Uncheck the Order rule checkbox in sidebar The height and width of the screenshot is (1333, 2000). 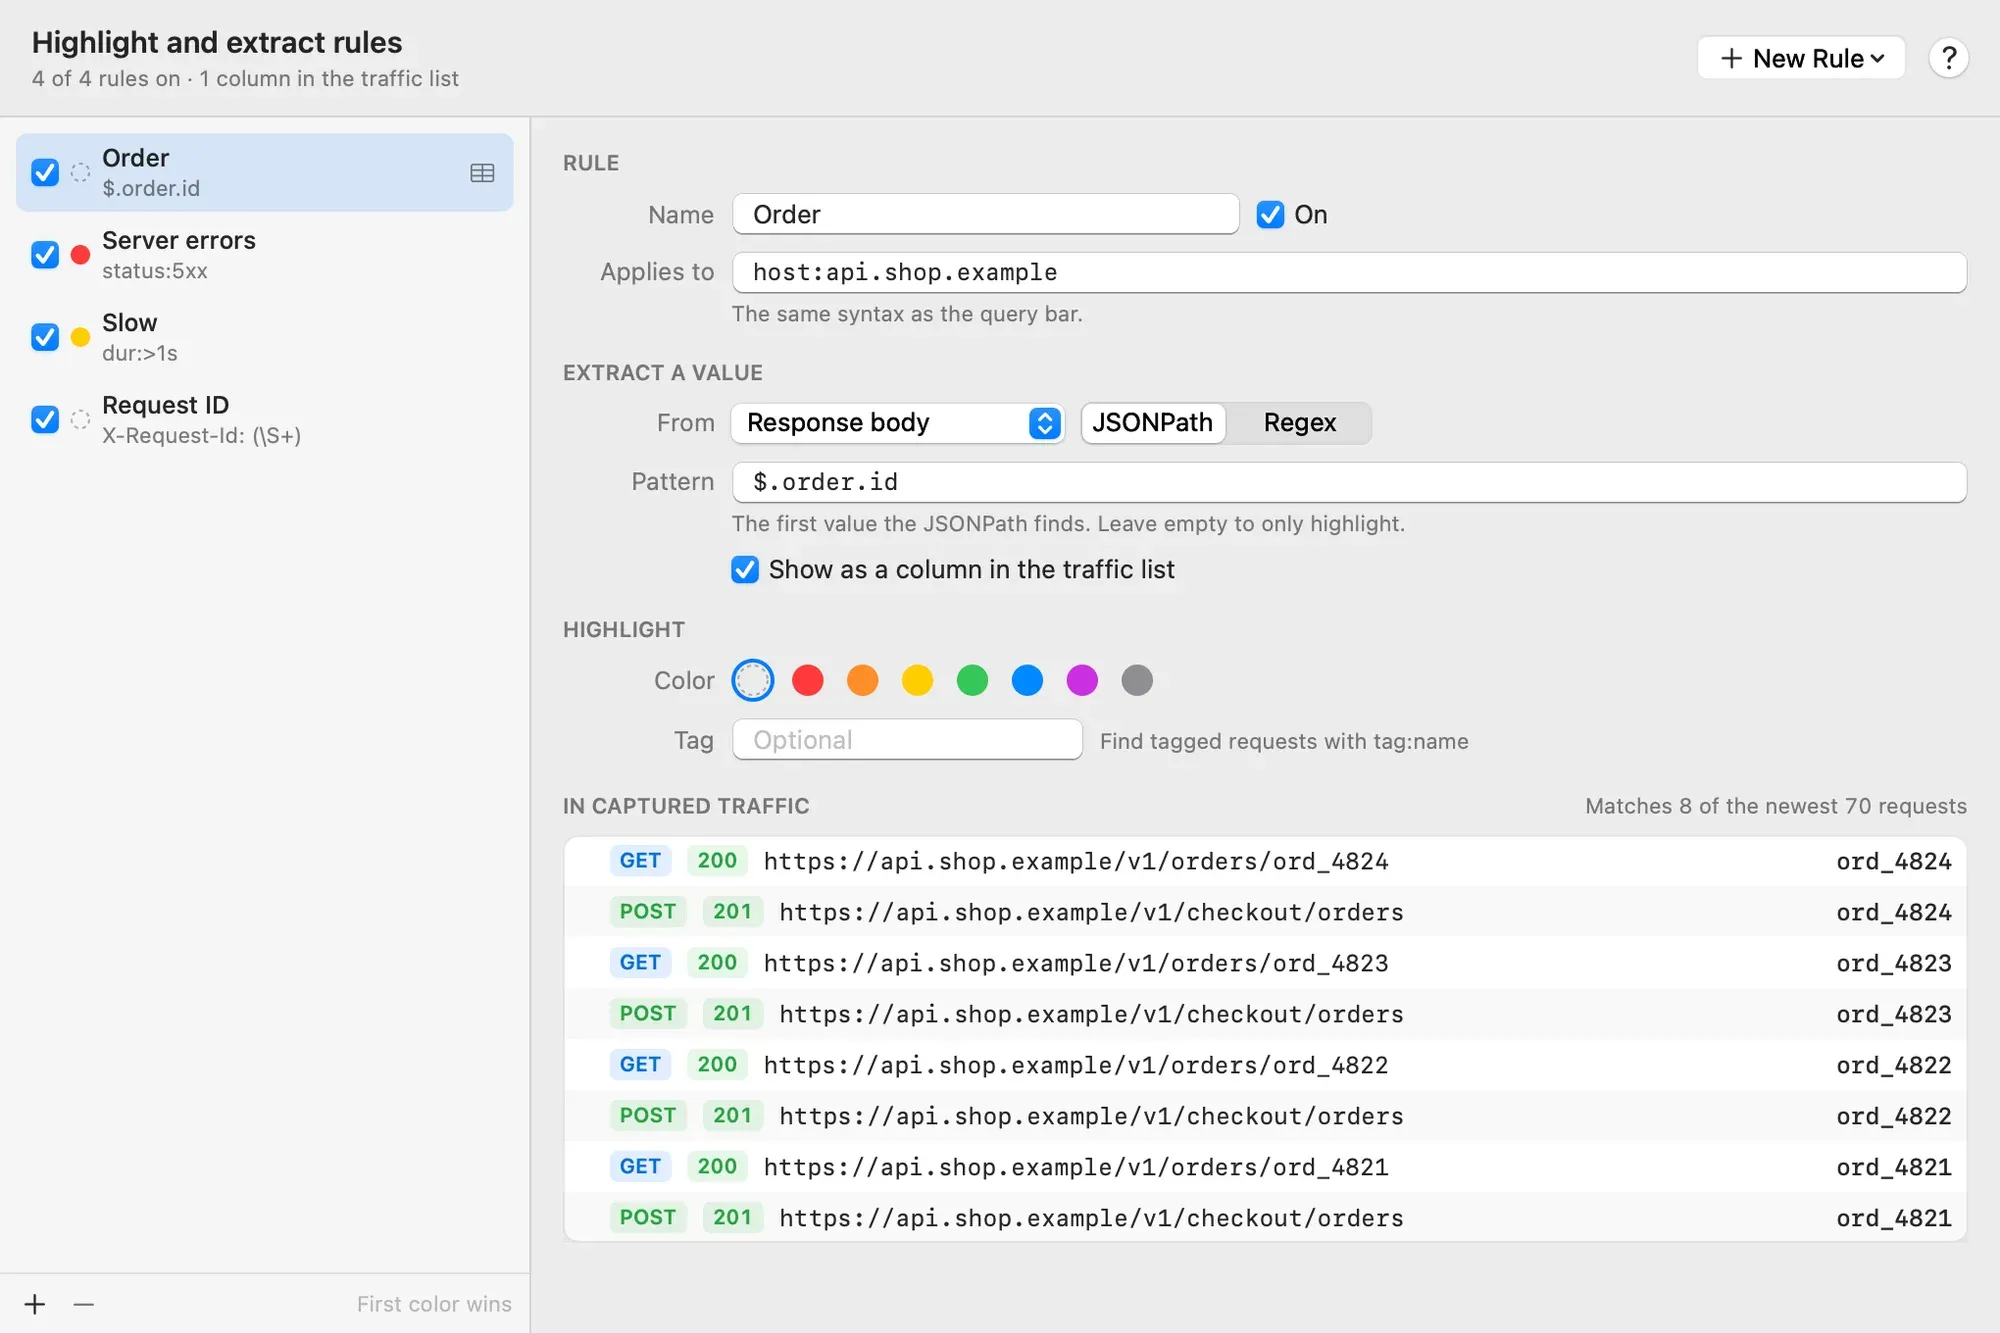[x=45, y=172]
